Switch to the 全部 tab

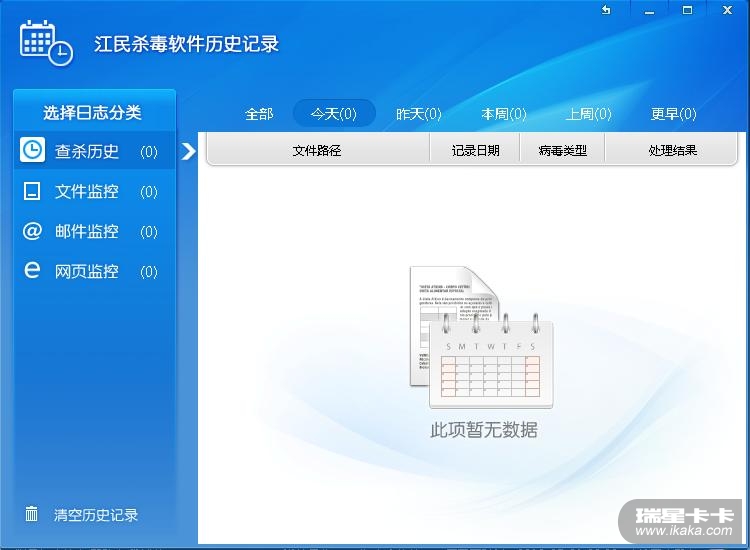click(259, 114)
